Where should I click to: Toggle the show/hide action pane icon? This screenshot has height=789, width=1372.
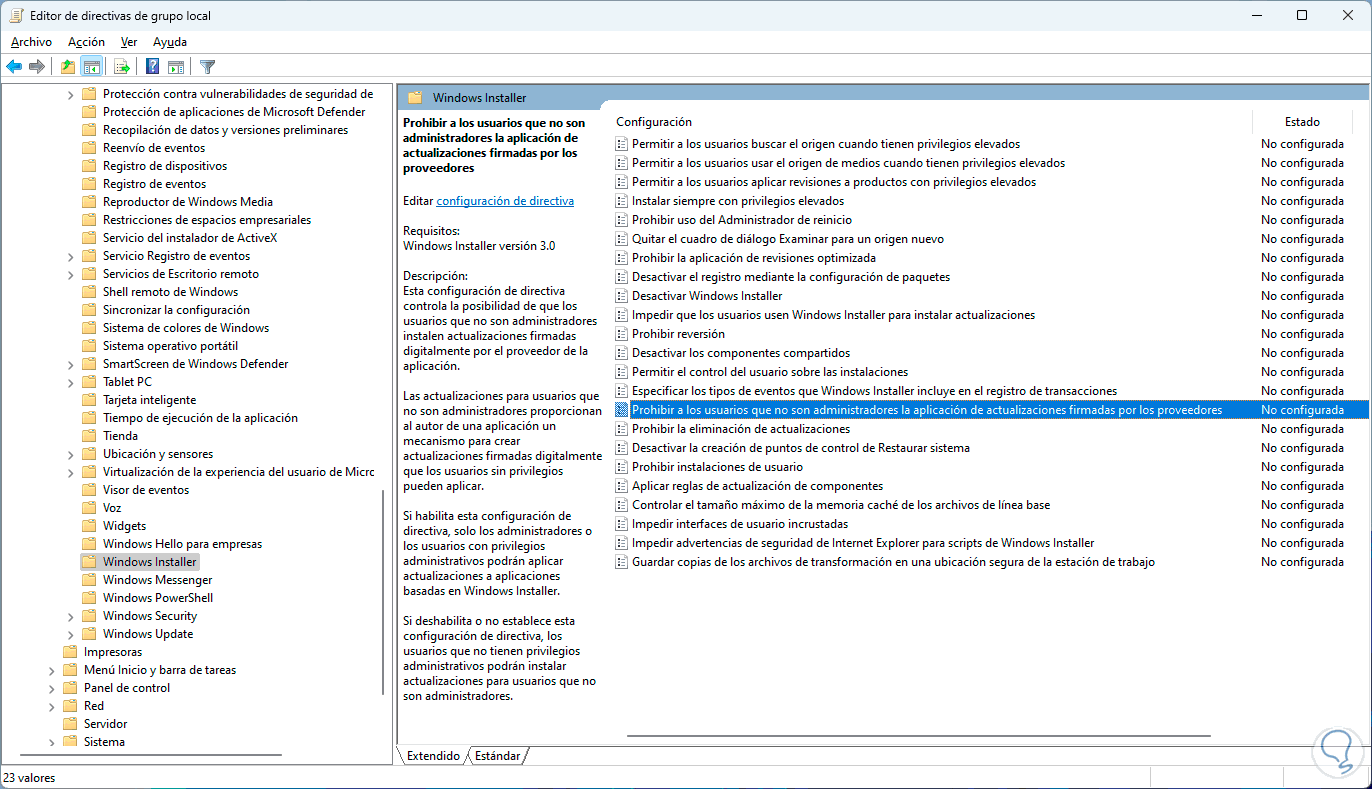(176, 67)
